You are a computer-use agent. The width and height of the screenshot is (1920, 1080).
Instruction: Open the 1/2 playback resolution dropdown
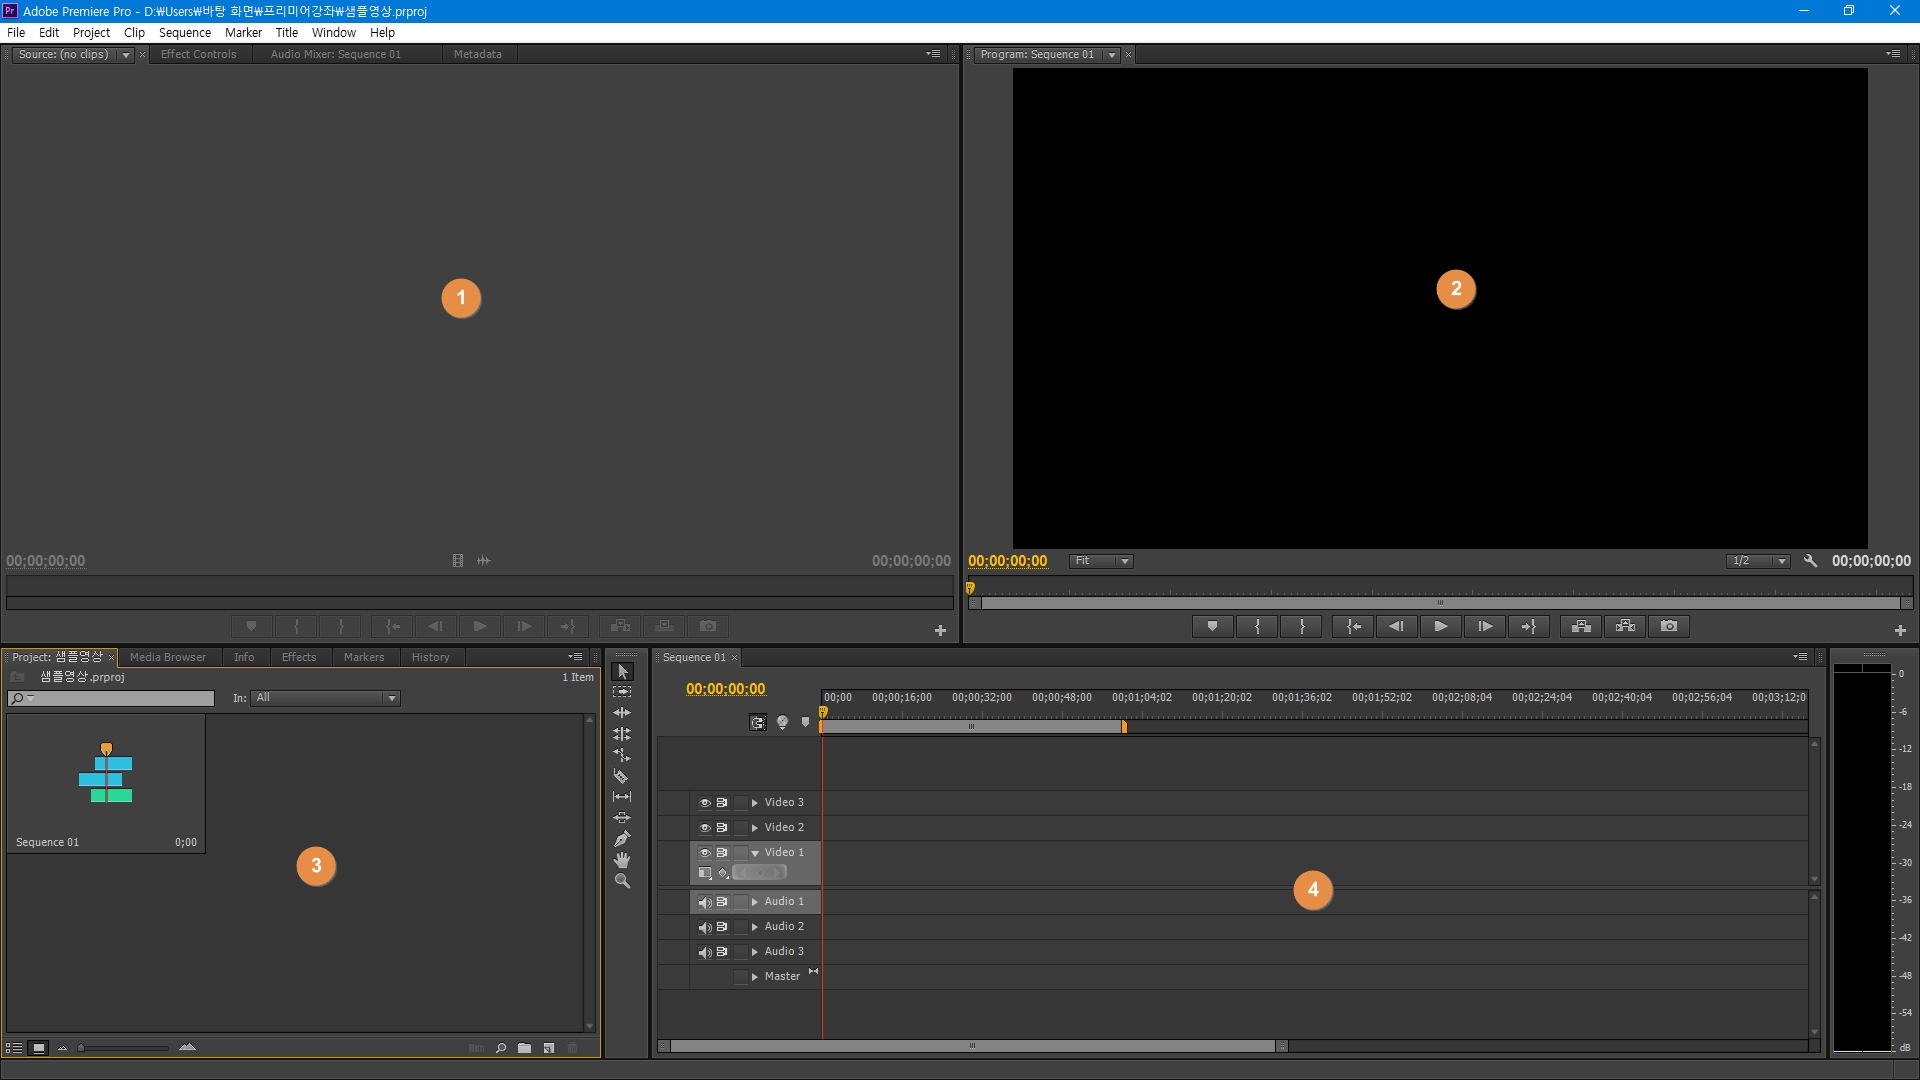pos(1757,561)
